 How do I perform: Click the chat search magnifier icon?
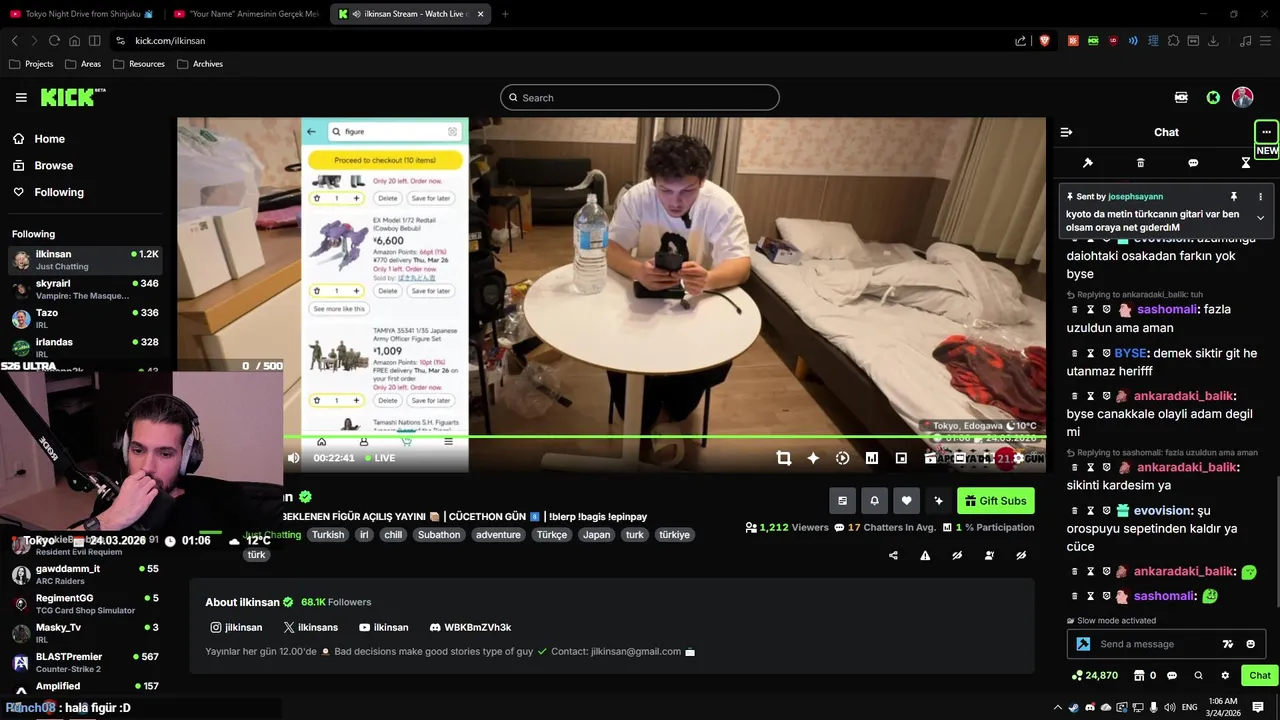click(x=1198, y=675)
